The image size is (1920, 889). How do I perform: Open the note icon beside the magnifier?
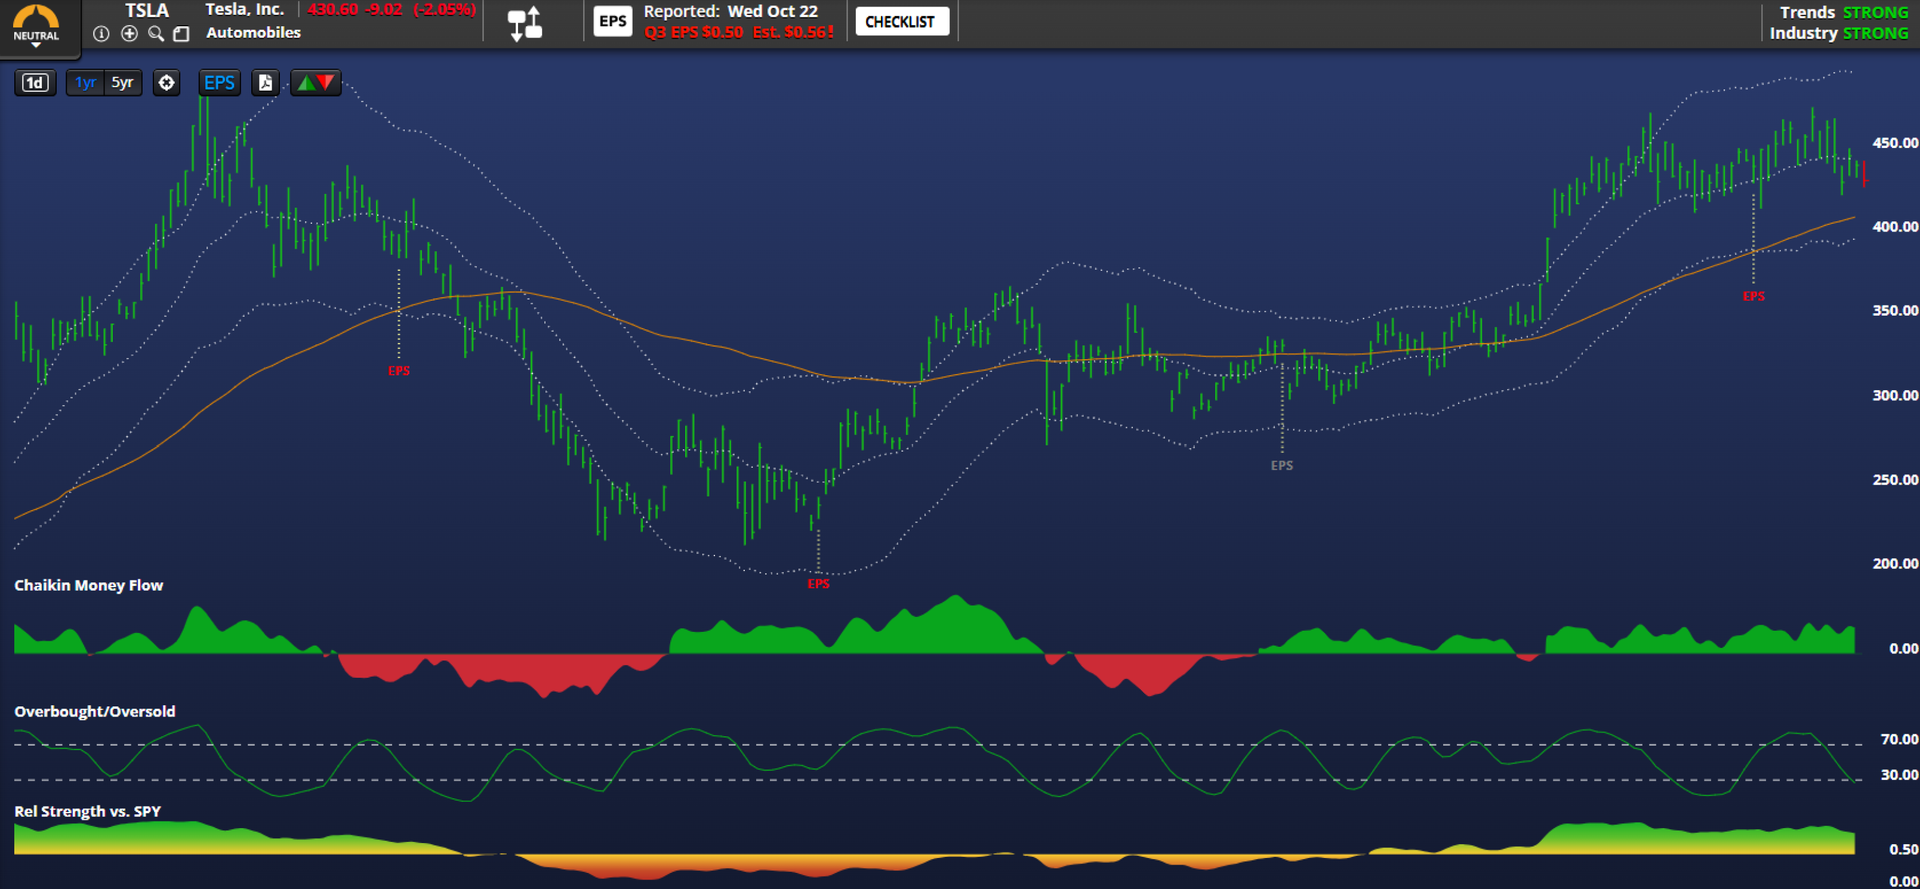181,34
